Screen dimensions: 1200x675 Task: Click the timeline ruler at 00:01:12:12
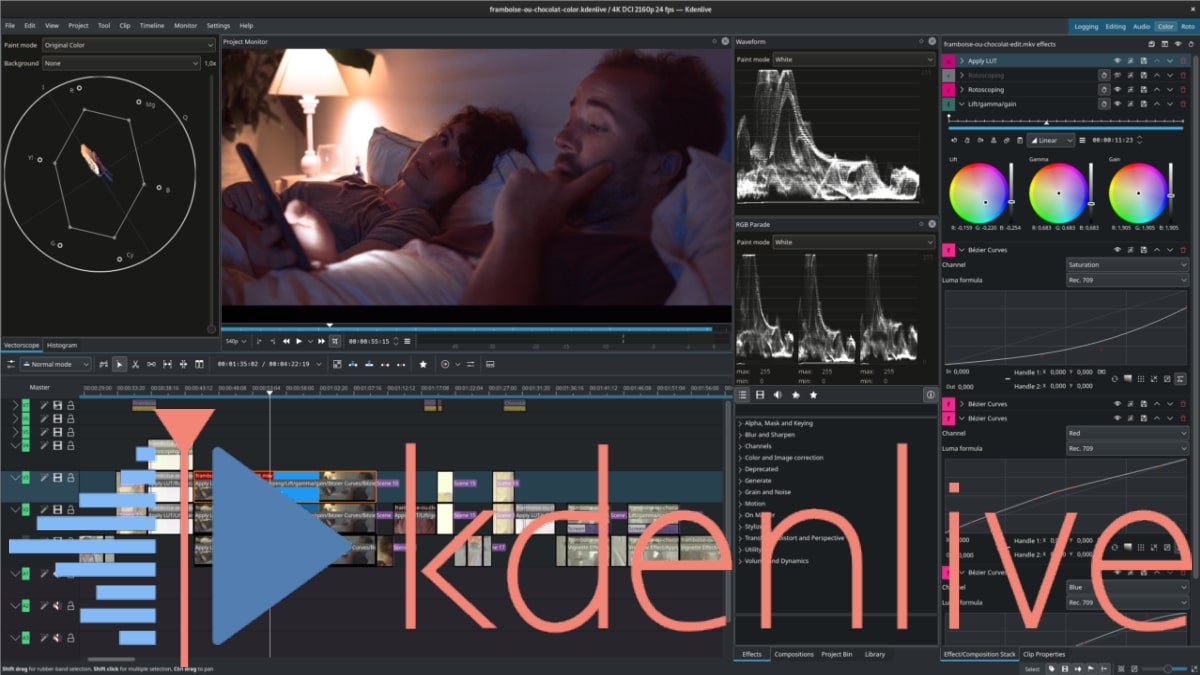click(x=401, y=387)
